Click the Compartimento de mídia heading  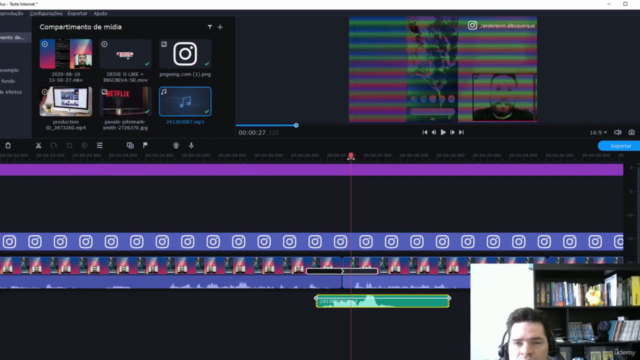(x=80, y=27)
